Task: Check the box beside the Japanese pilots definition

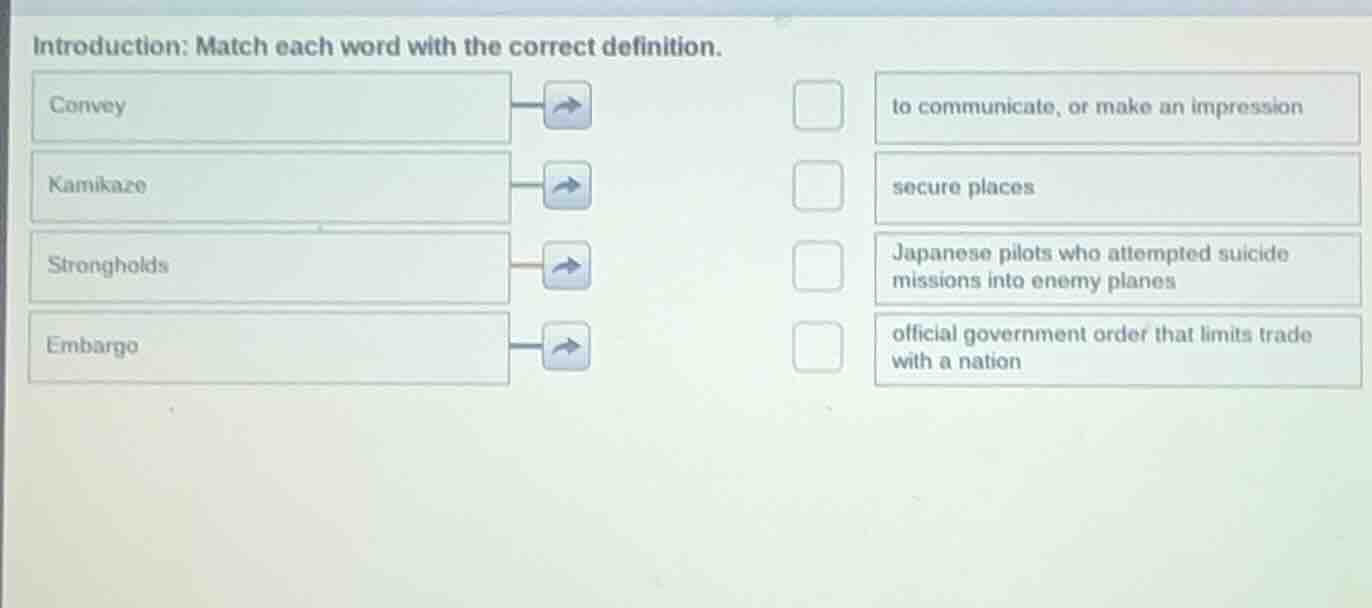Action: tap(817, 264)
